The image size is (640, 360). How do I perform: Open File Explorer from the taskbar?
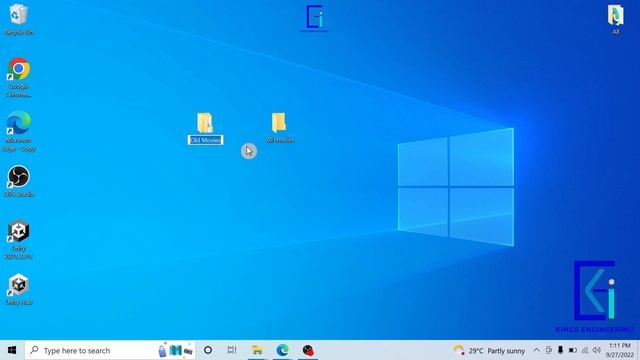tap(257, 350)
